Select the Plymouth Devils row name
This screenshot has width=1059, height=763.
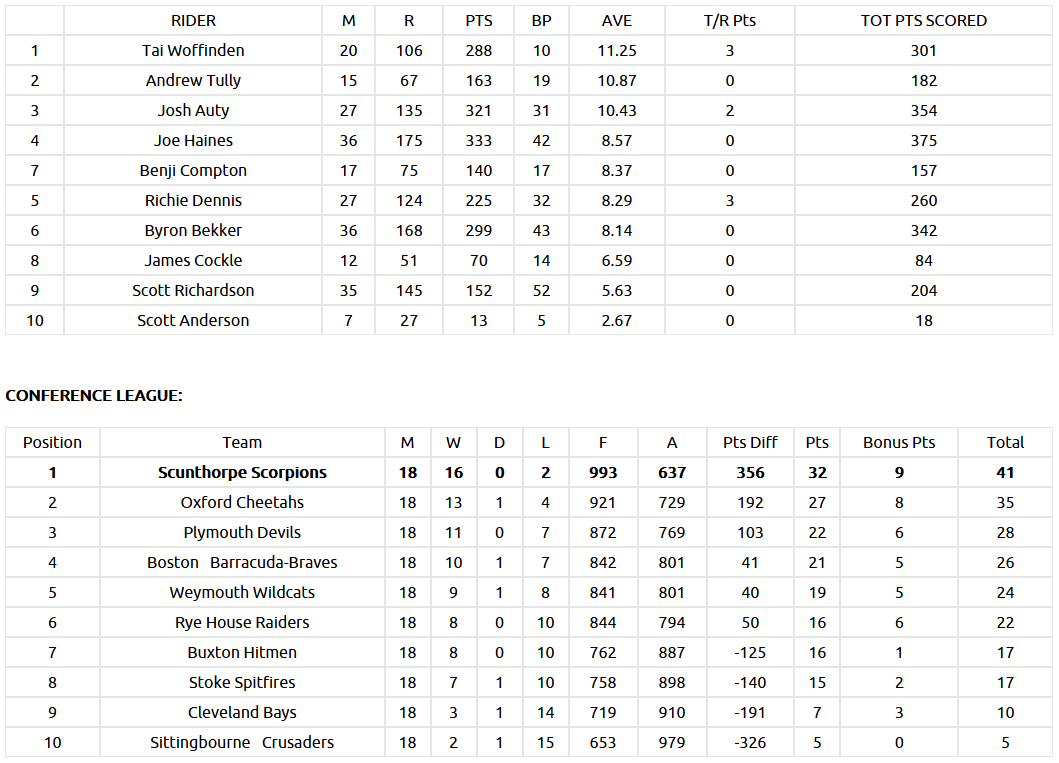pos(242,532)
